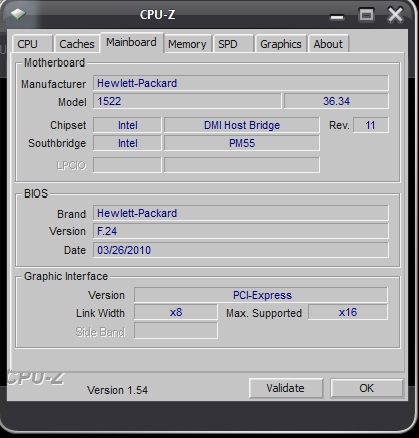419x438 pixels.
Task: Select the Link Width x8 value
Action: [176, 312]
